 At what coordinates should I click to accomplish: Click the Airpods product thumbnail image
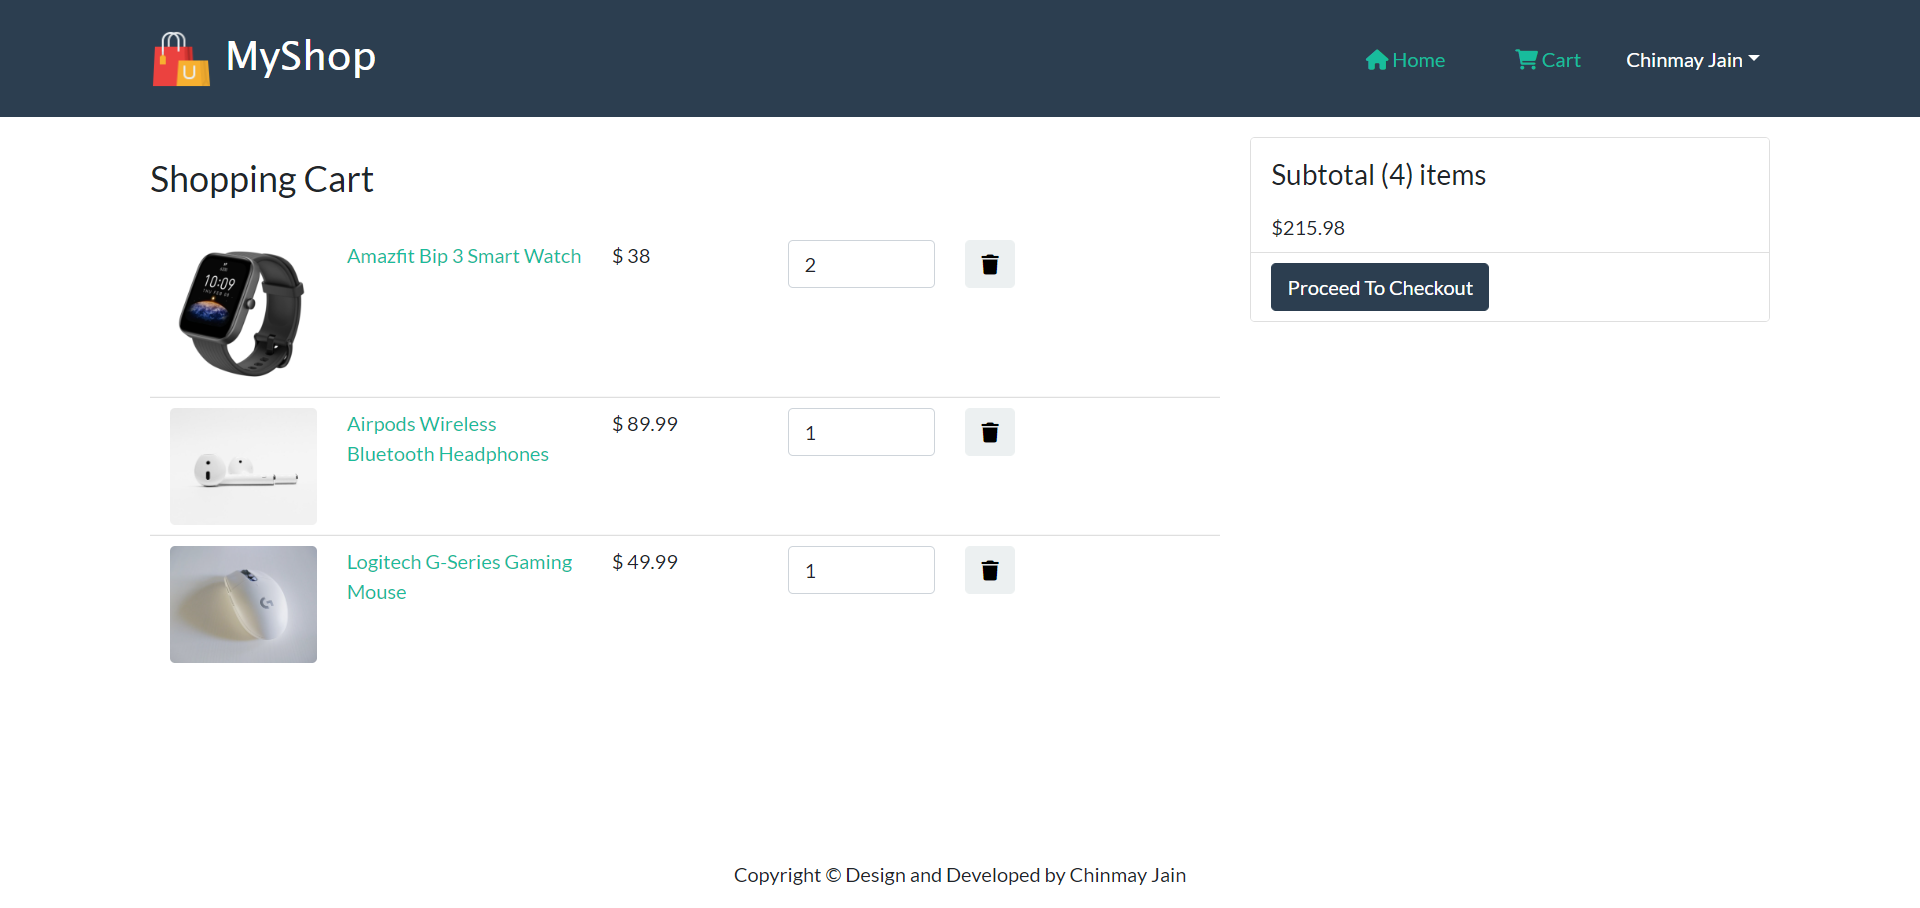(x=243, y=466)
